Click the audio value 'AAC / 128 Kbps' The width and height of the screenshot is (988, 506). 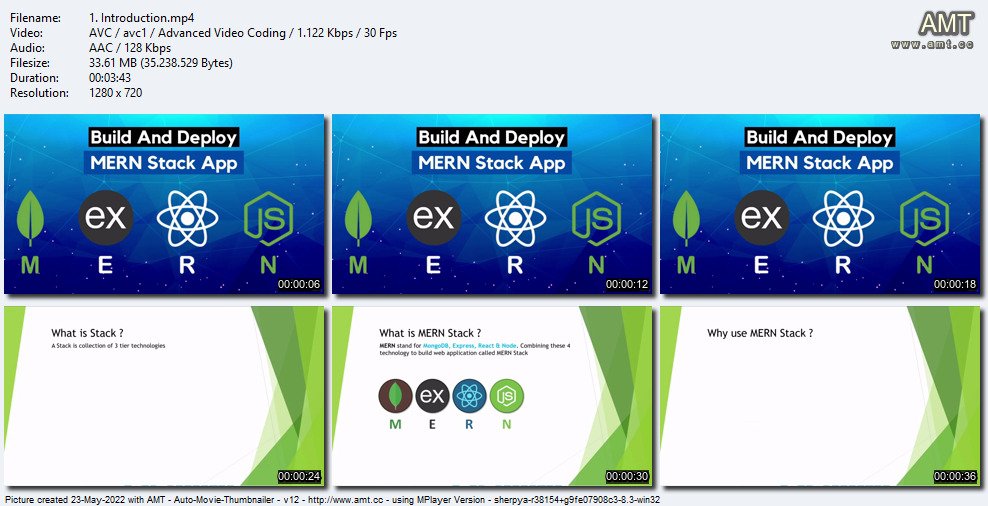[x=130, y=48]
